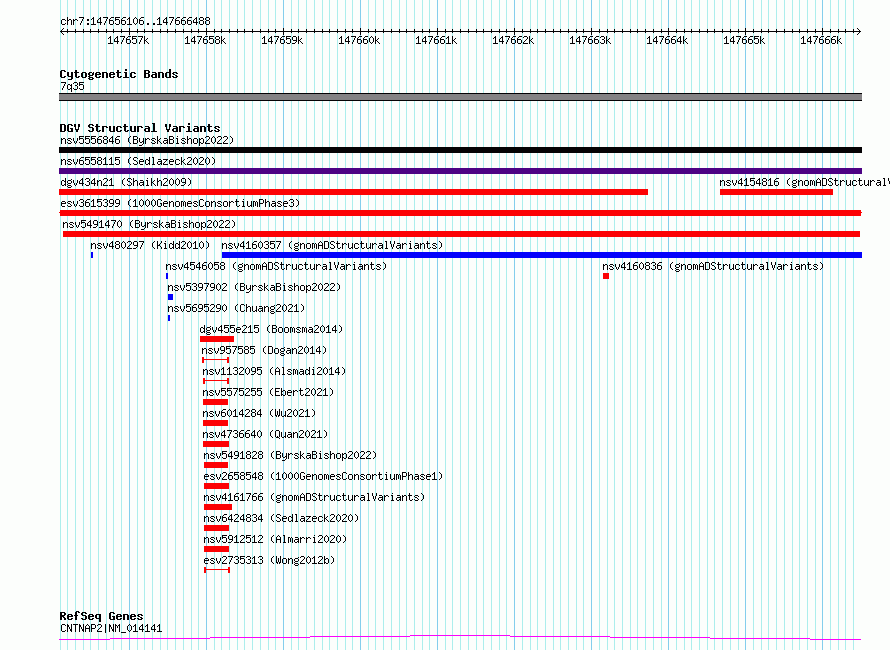The width and height of the screenshot is (890, 650).
Task: Click the small red nsv4160836 marker
Action: pyautogui.click(x=606, y=276)
